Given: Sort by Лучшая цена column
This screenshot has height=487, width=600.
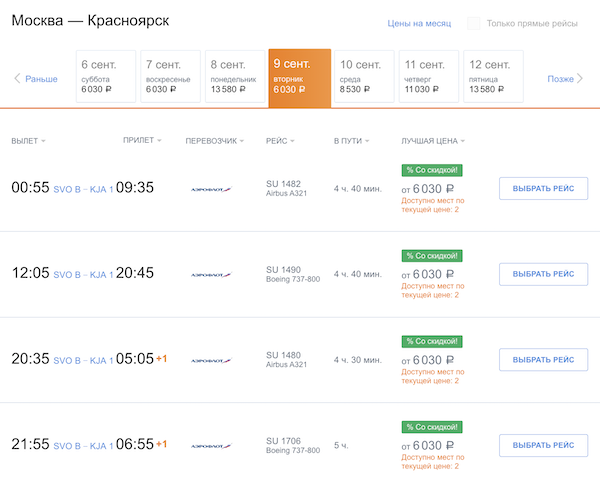Looking at the screenshot, I should [432, 141].
